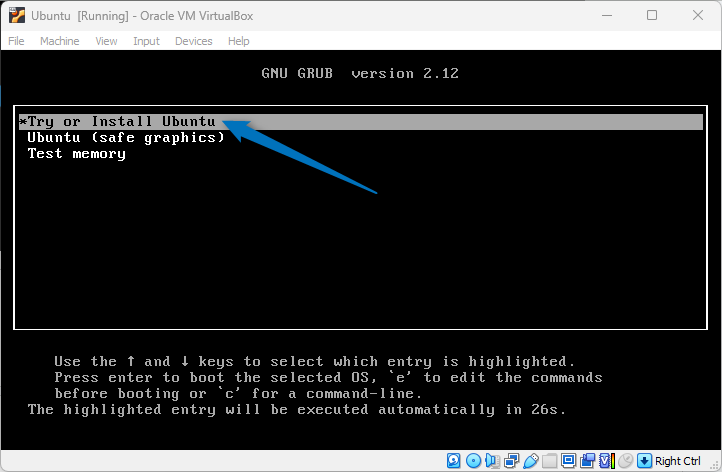Open the Devices menu
This screenshot has width=722, height=472.
(193, 41)
